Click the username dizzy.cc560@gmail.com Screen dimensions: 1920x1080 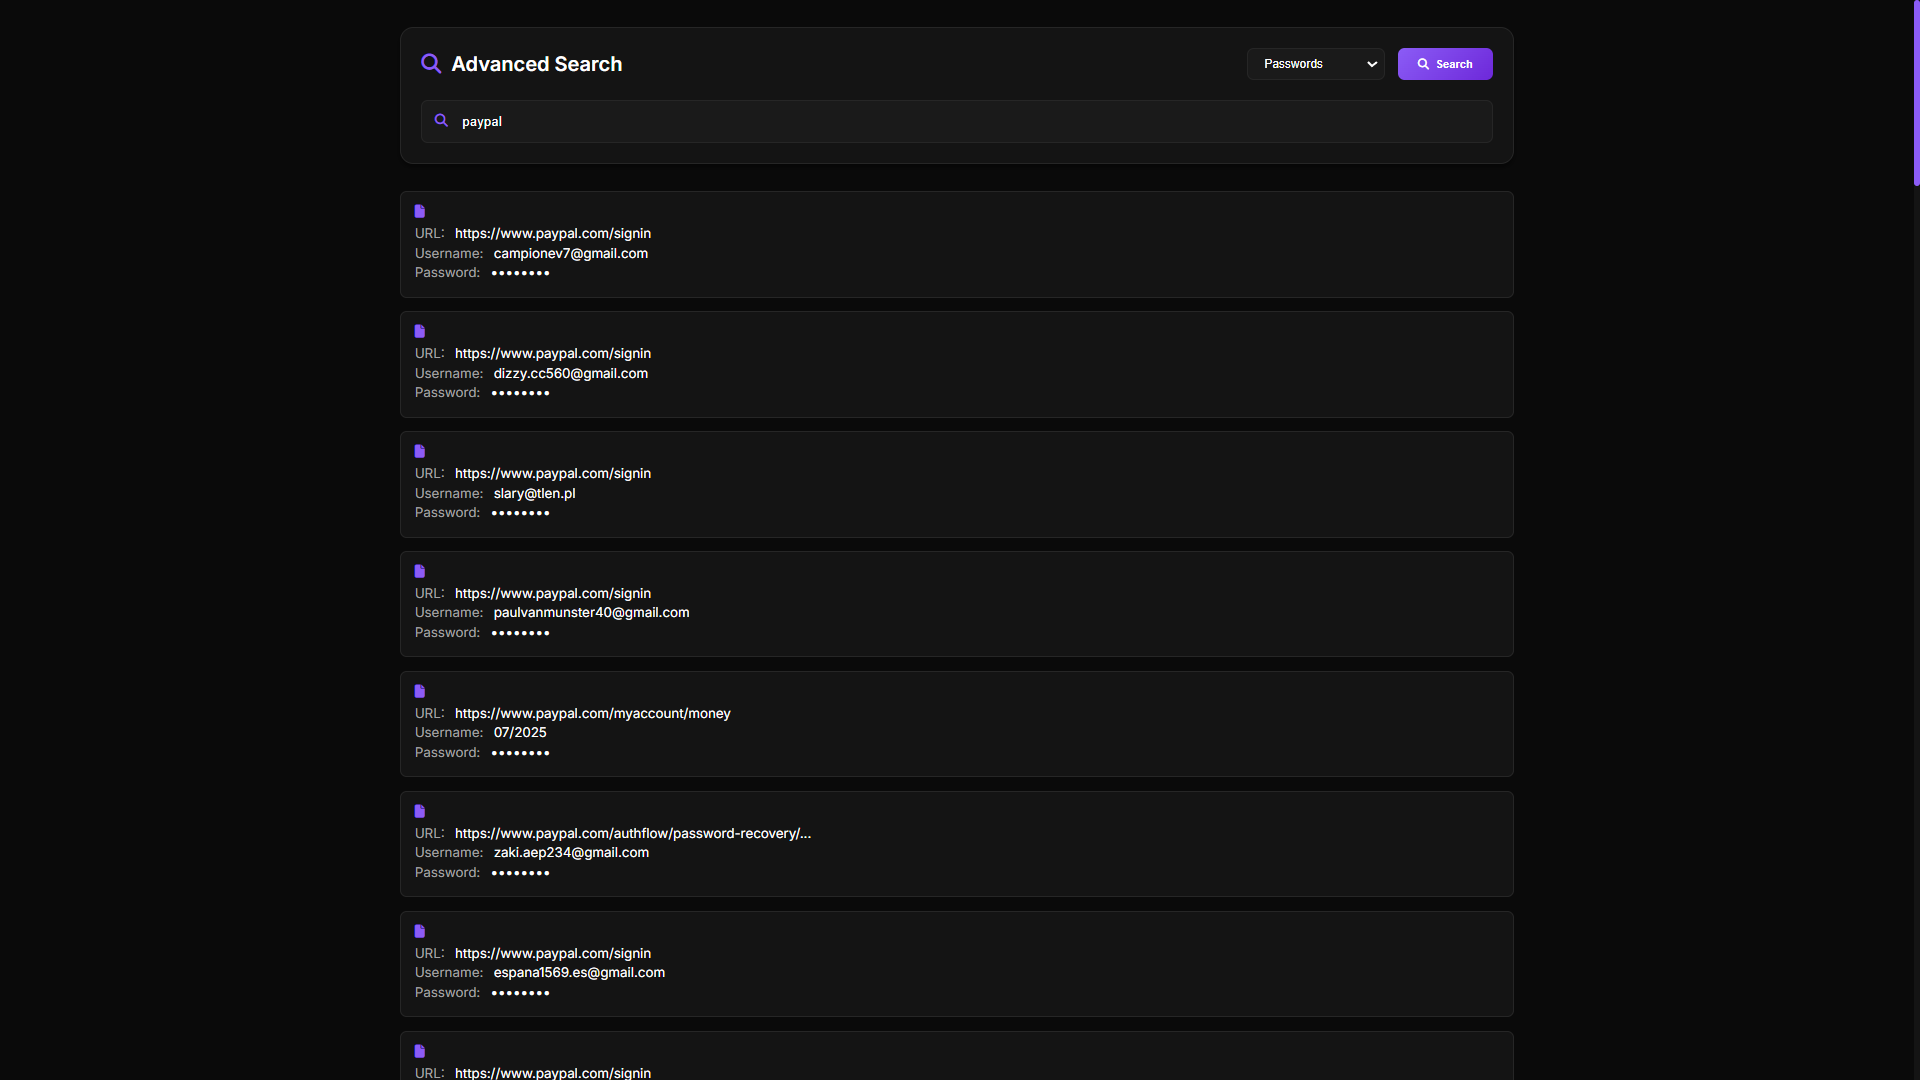click(571, 374)
